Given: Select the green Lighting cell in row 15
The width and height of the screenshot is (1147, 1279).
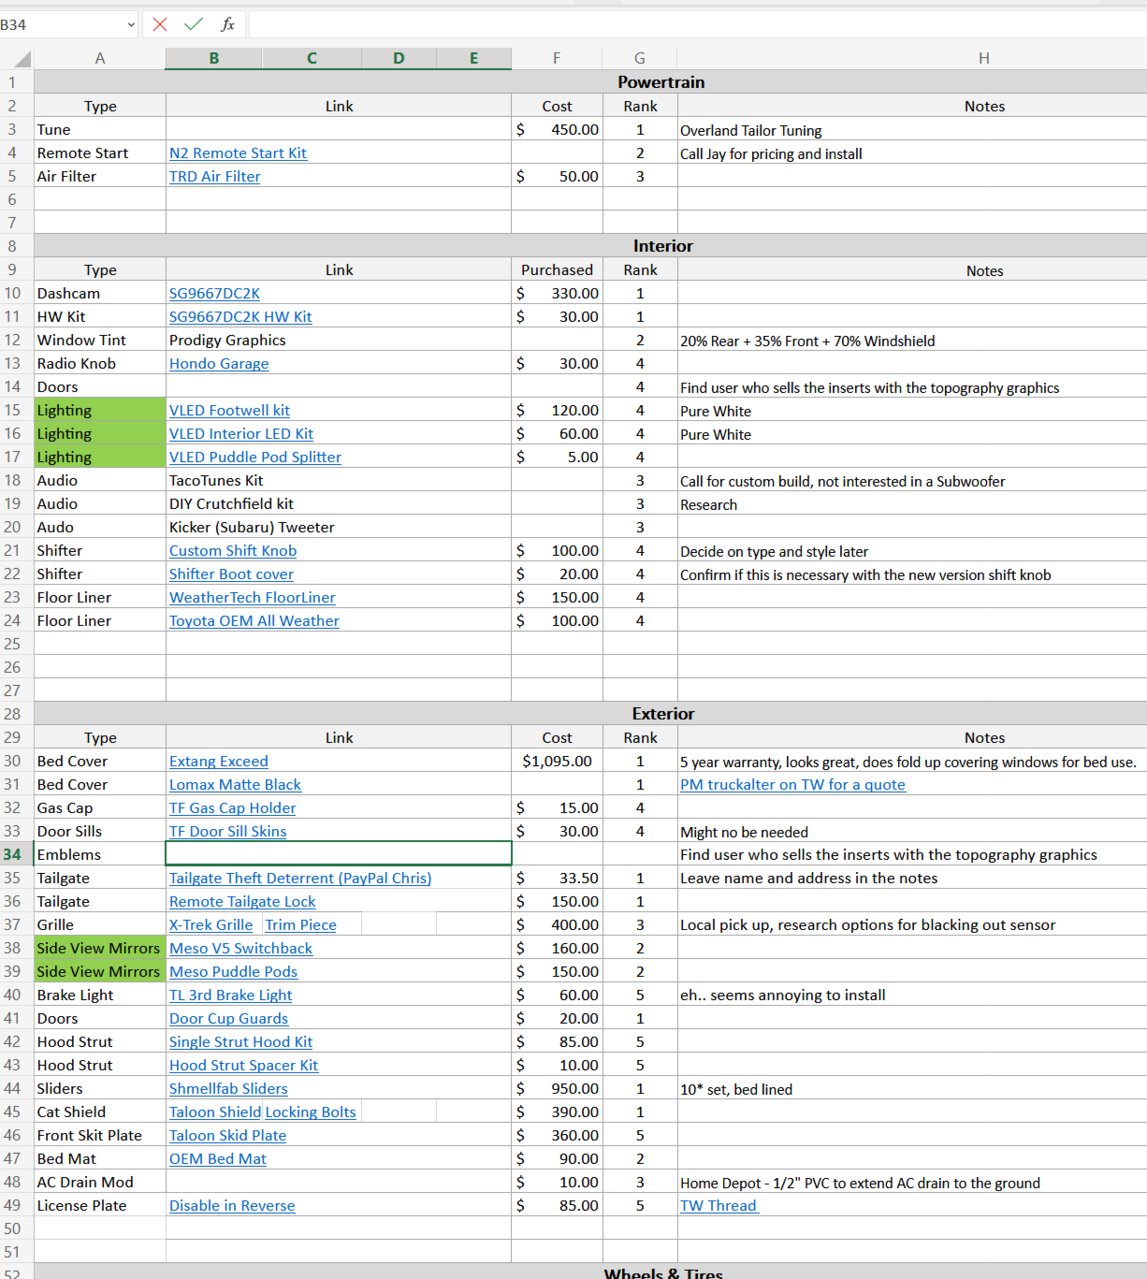Looking at the screenshot, I should tap(100, 411).
